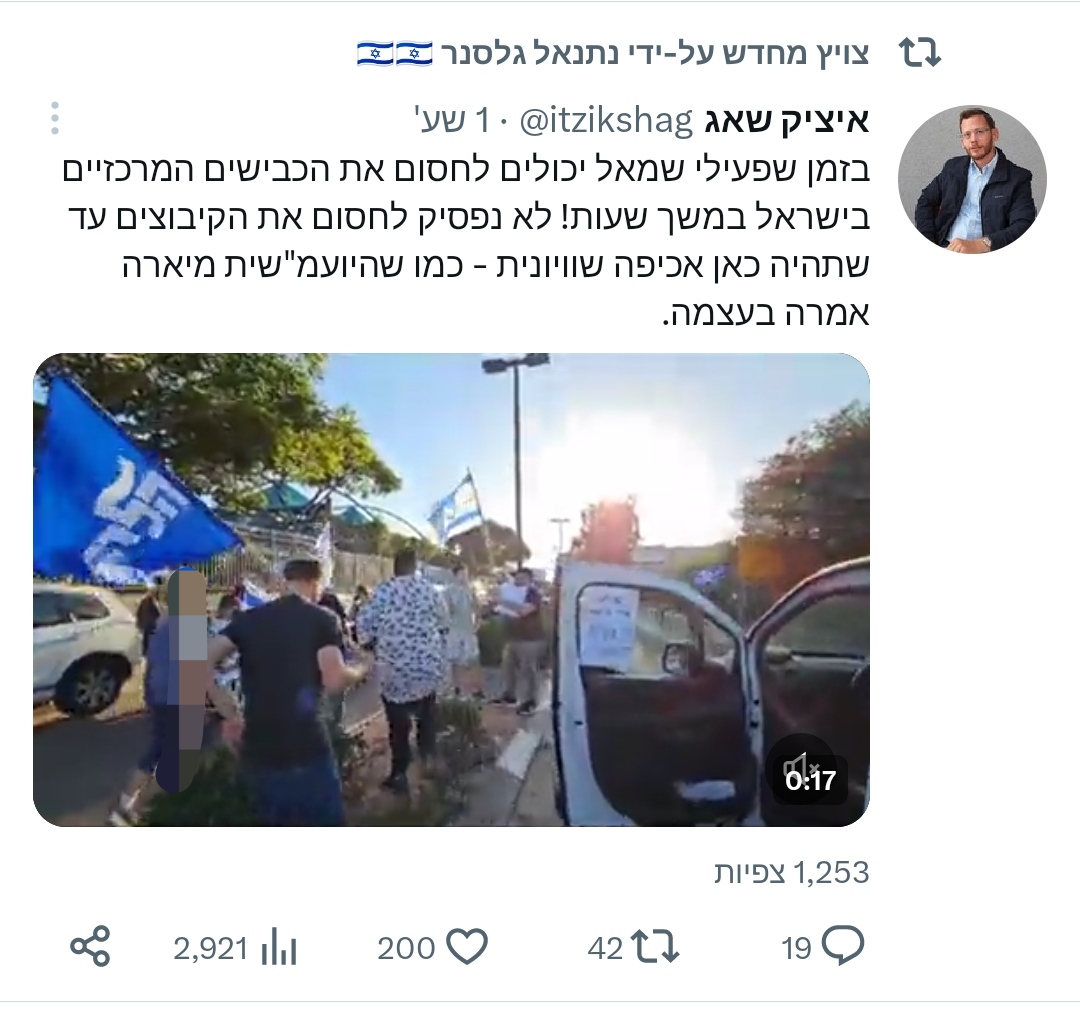The image size is (1080, 1010).
Task: Click the 200 likes count
Action: (406, 948)
